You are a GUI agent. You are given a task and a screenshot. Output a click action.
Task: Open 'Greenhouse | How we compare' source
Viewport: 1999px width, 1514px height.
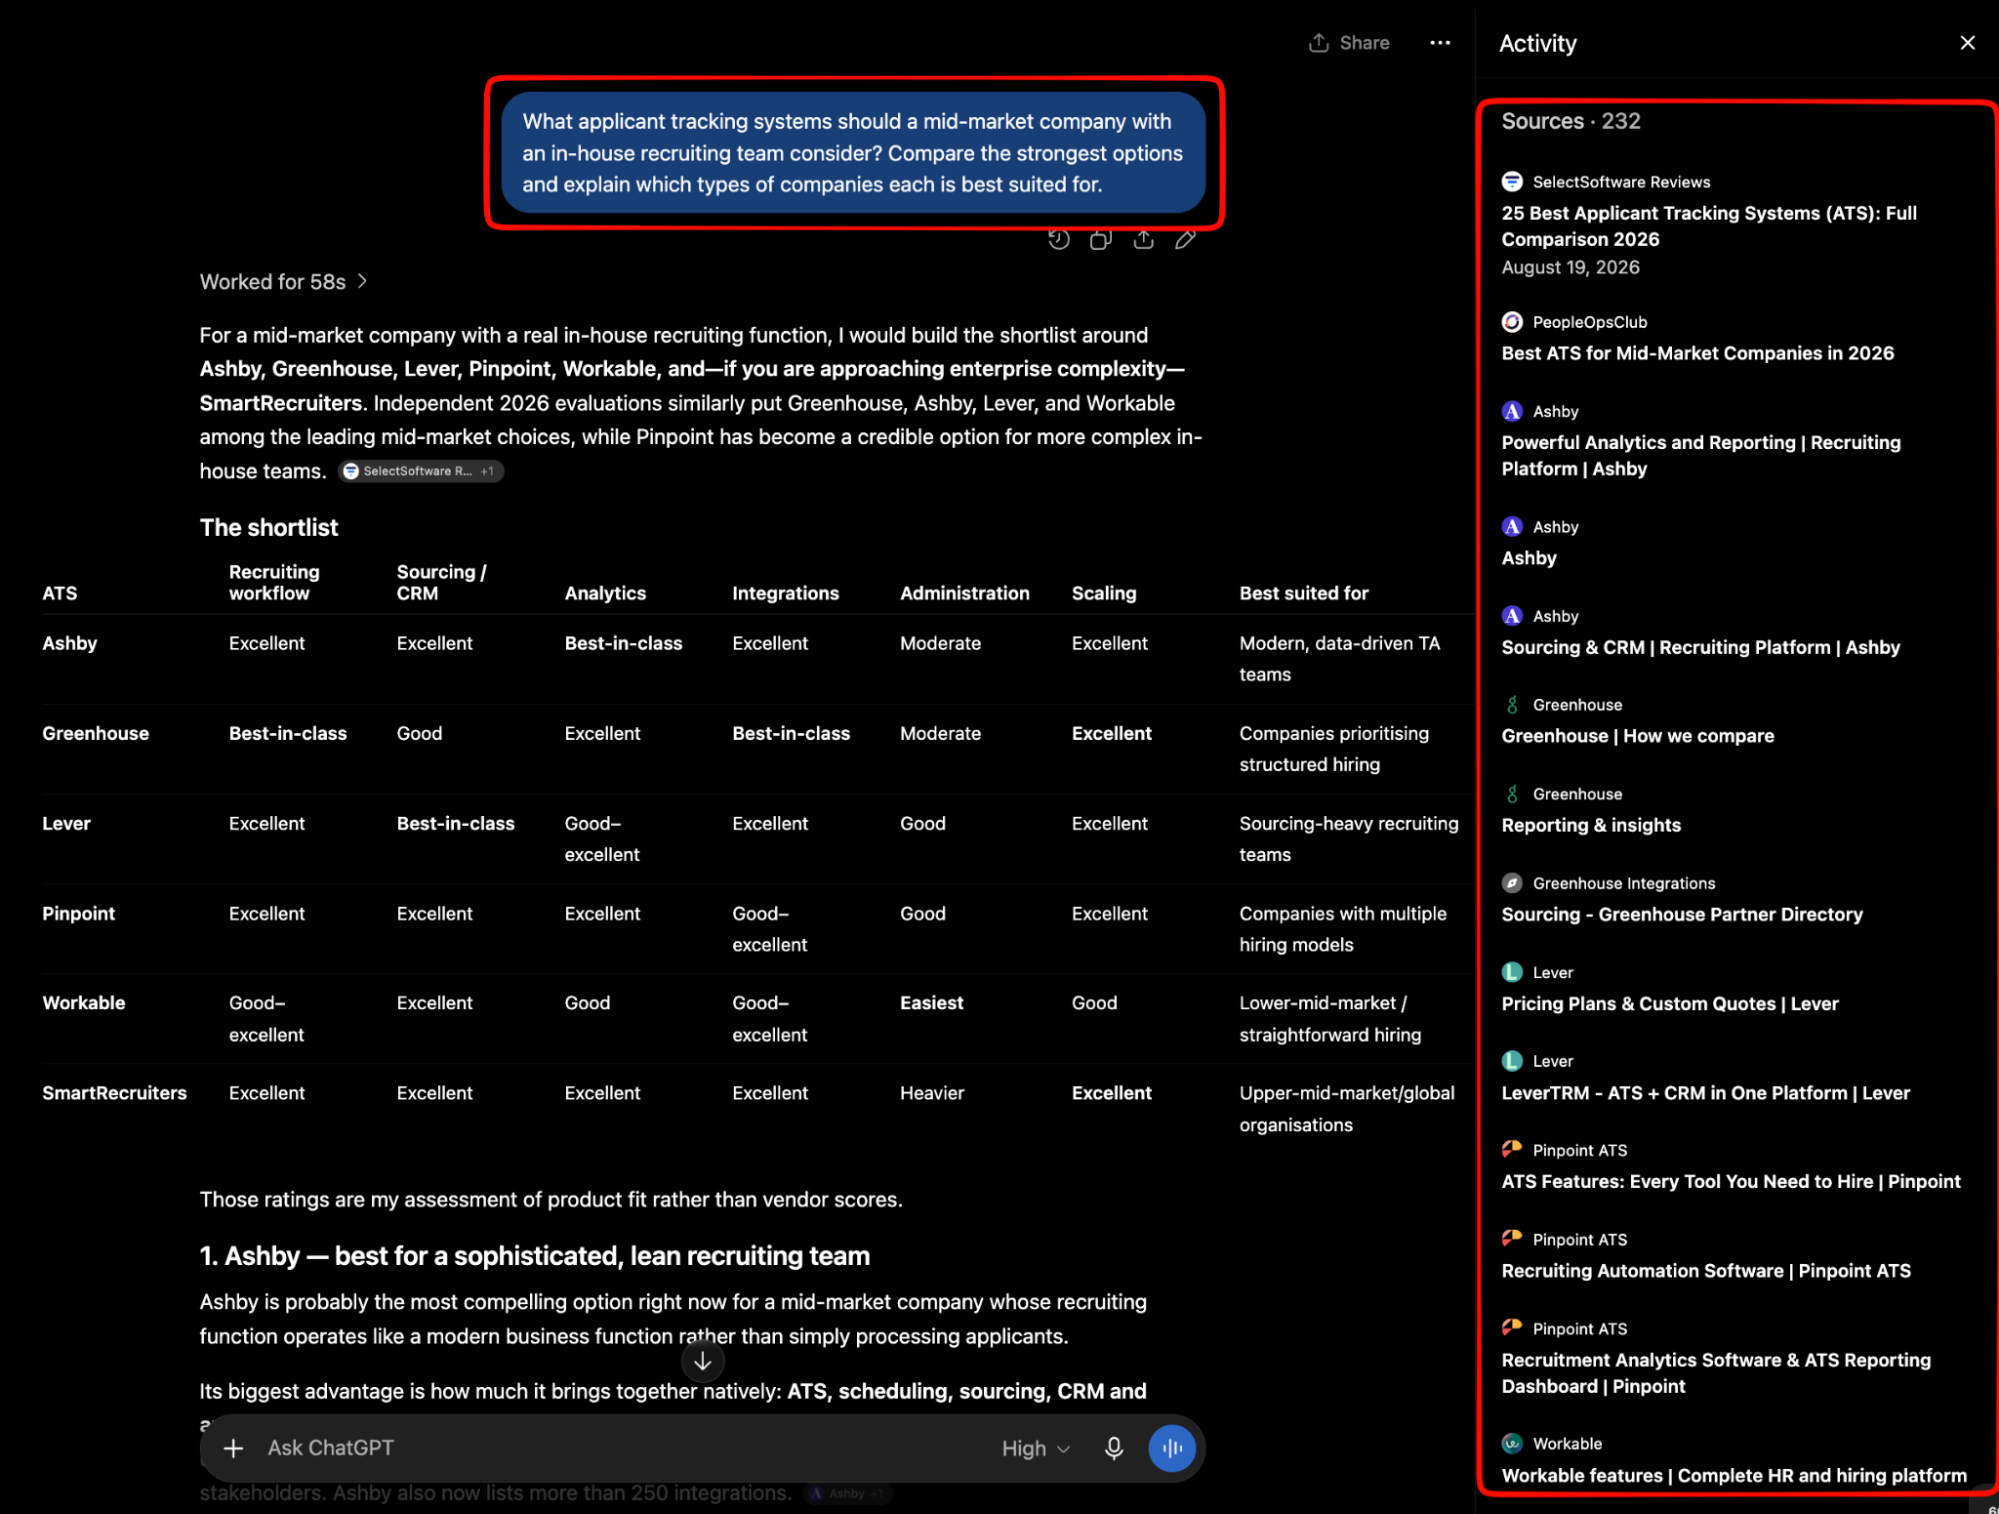coord(1637,736)
